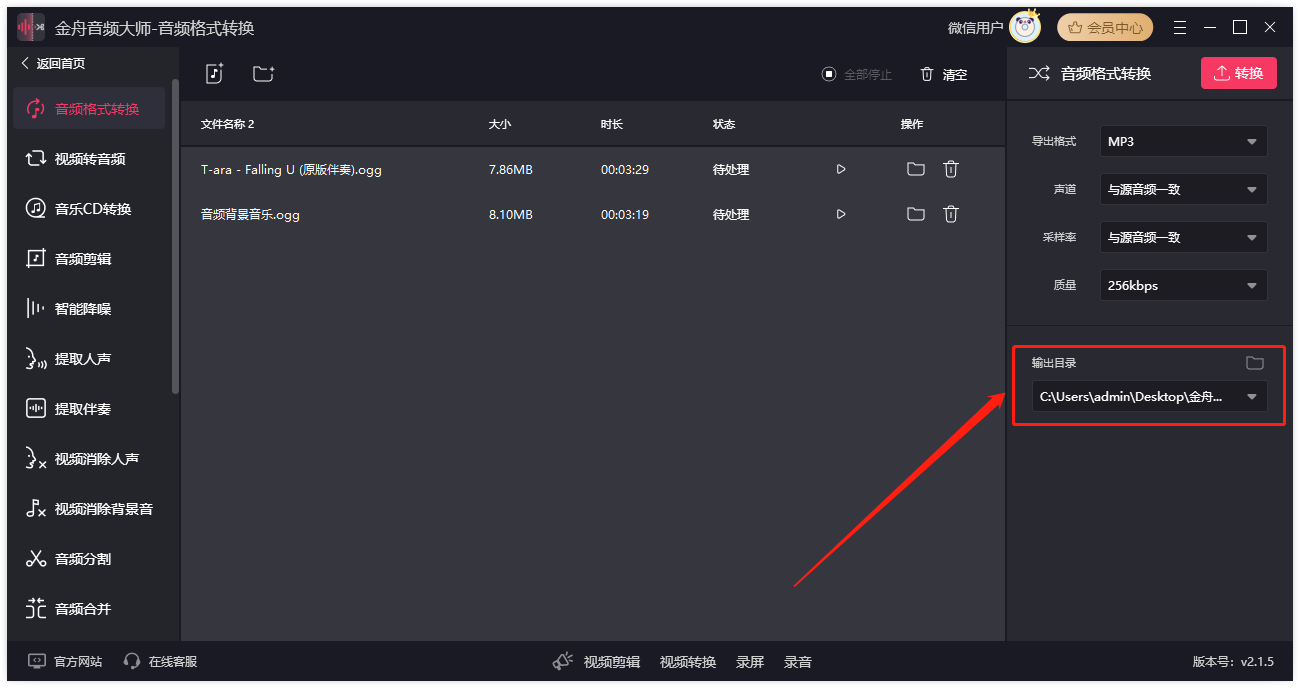Viewport: 1300px width, 688px height.
Task: Open the output directory folder icon
Action: tap(1255, 363)
